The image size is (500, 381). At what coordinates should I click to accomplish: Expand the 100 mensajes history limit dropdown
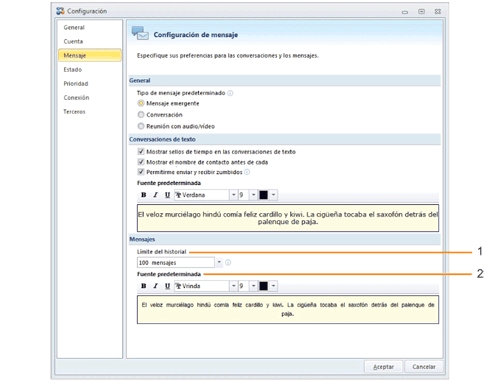click(x=219, y=262)
